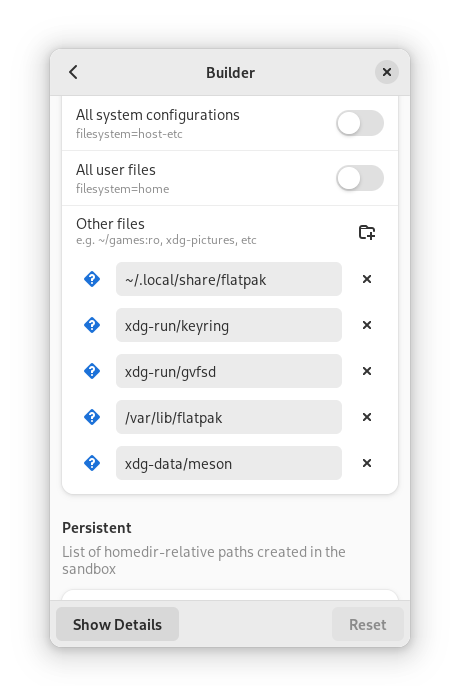Remove the xdg-run/gvfsd entry
Viewport: 460px width, 686px height.
pyautogui.click(x=367, y=371)
